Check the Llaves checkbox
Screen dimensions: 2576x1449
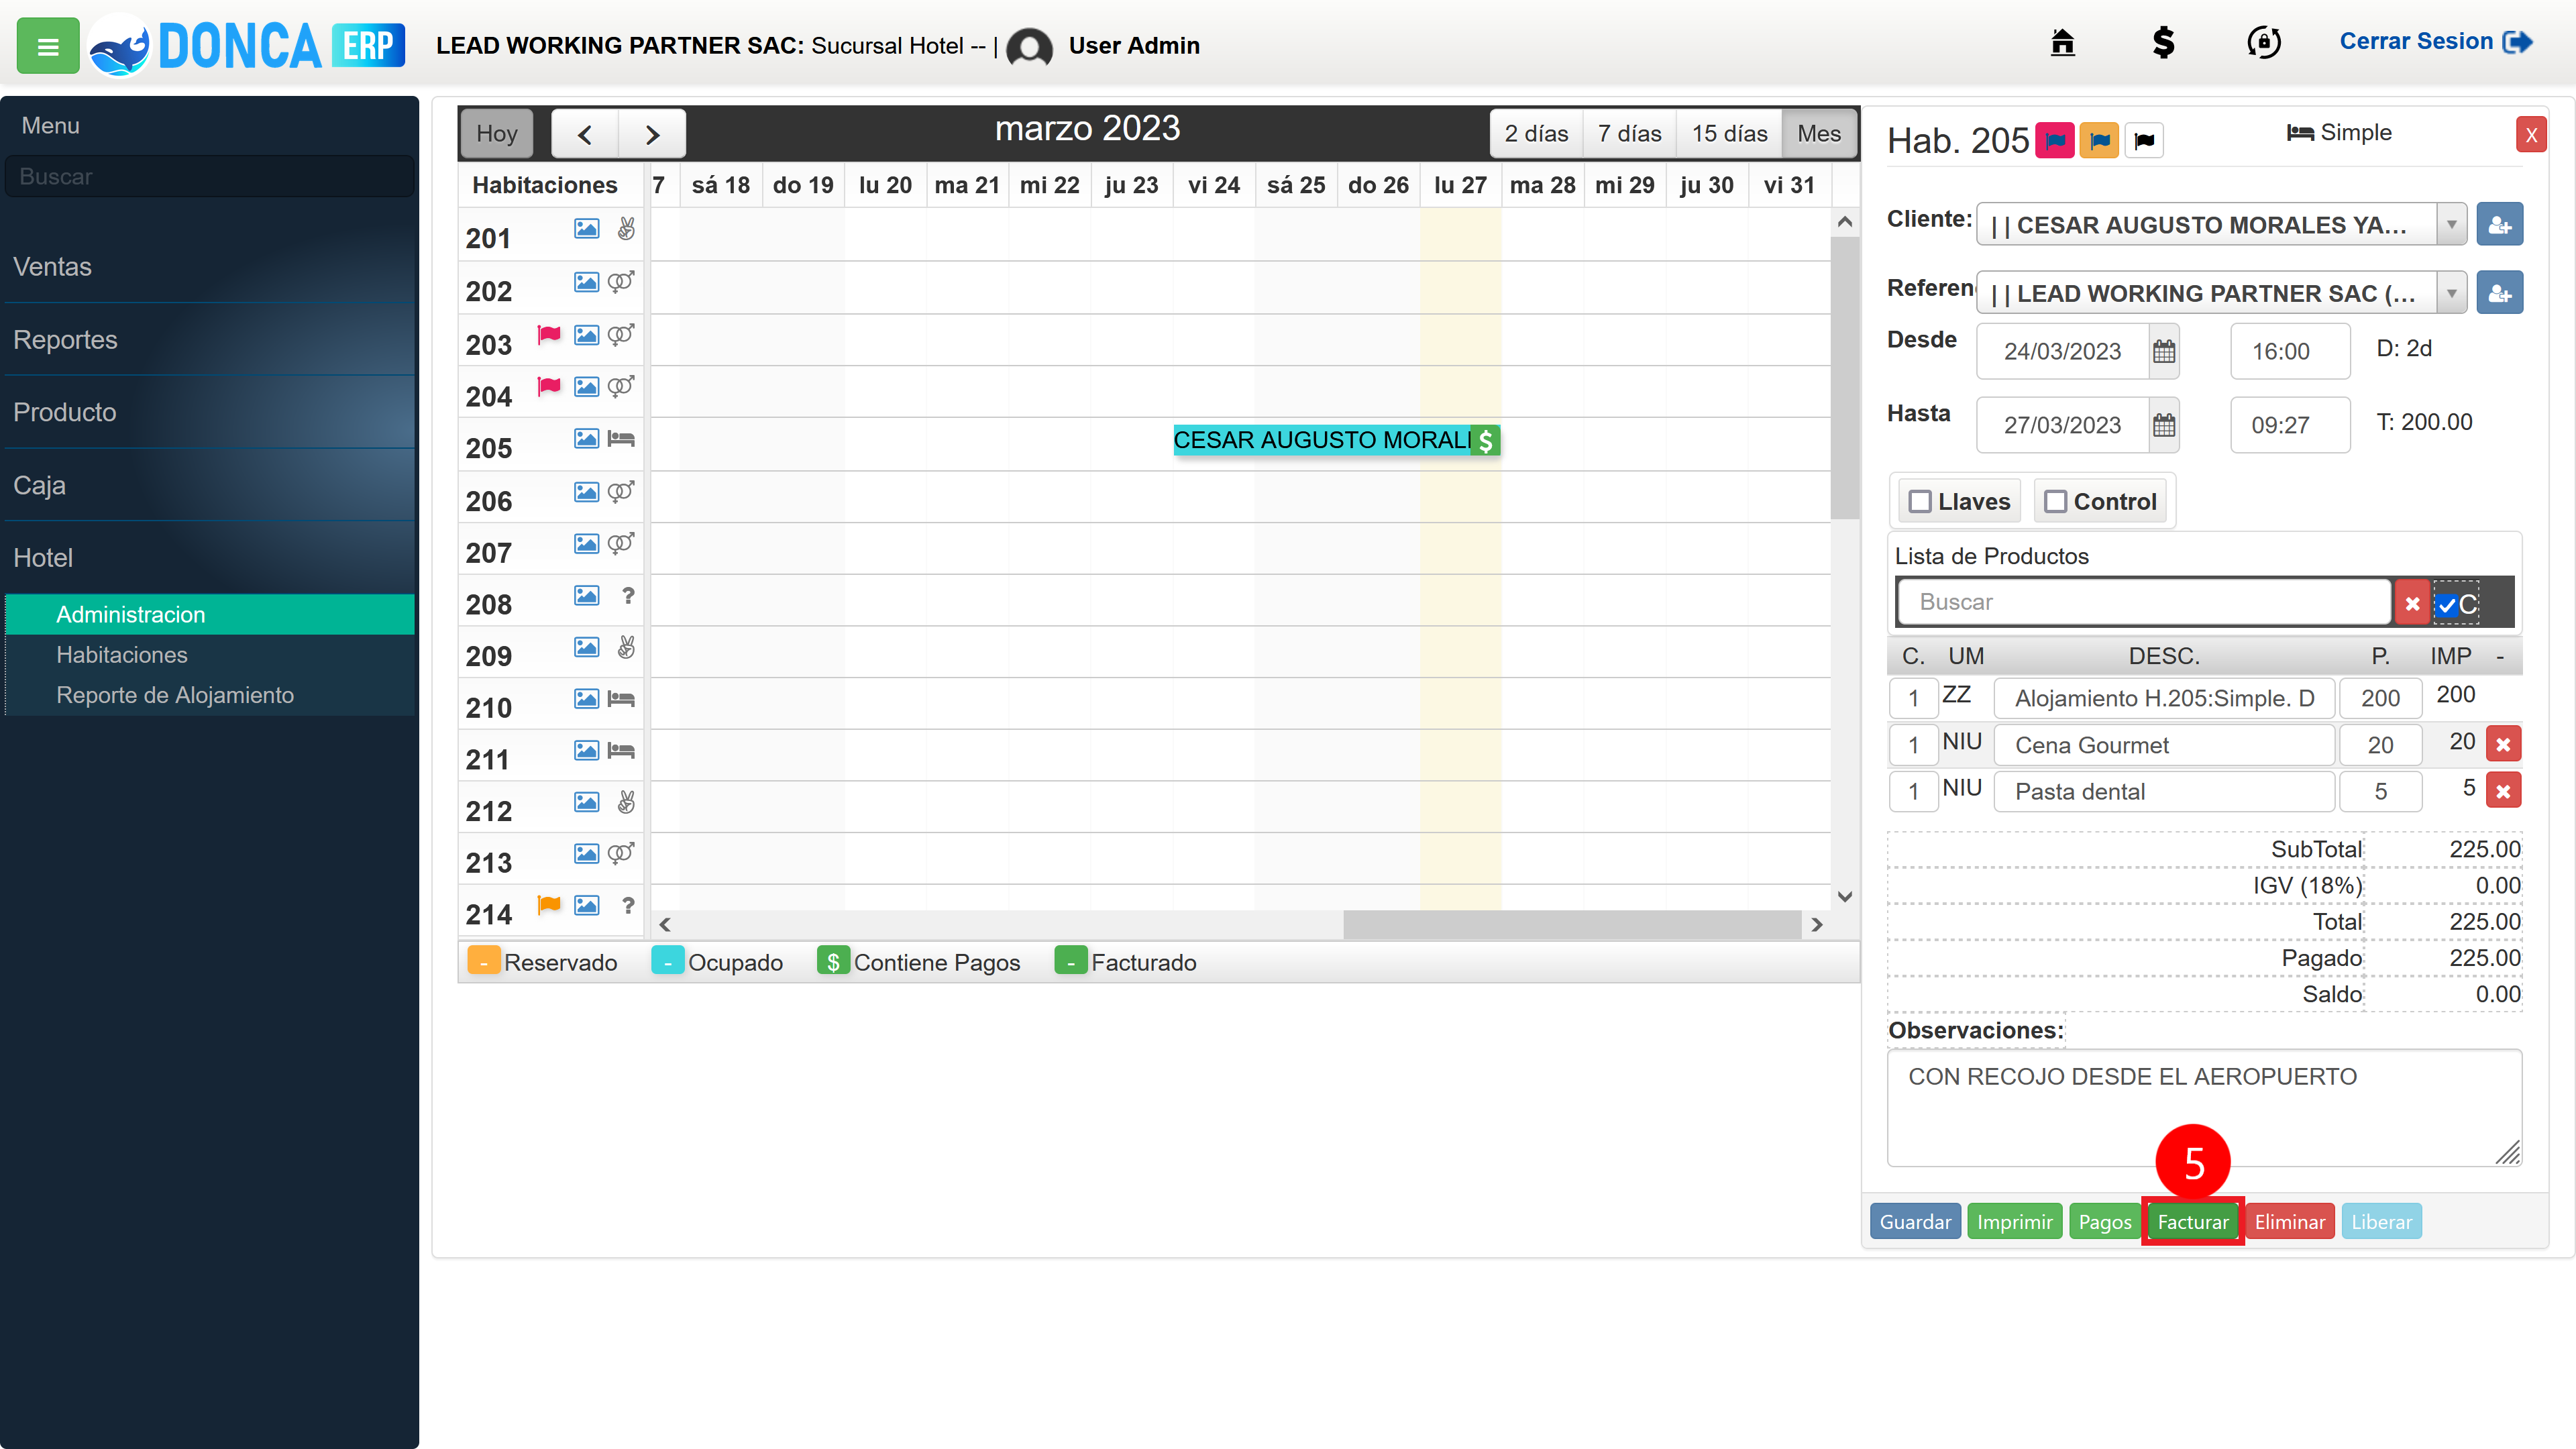1920,501
